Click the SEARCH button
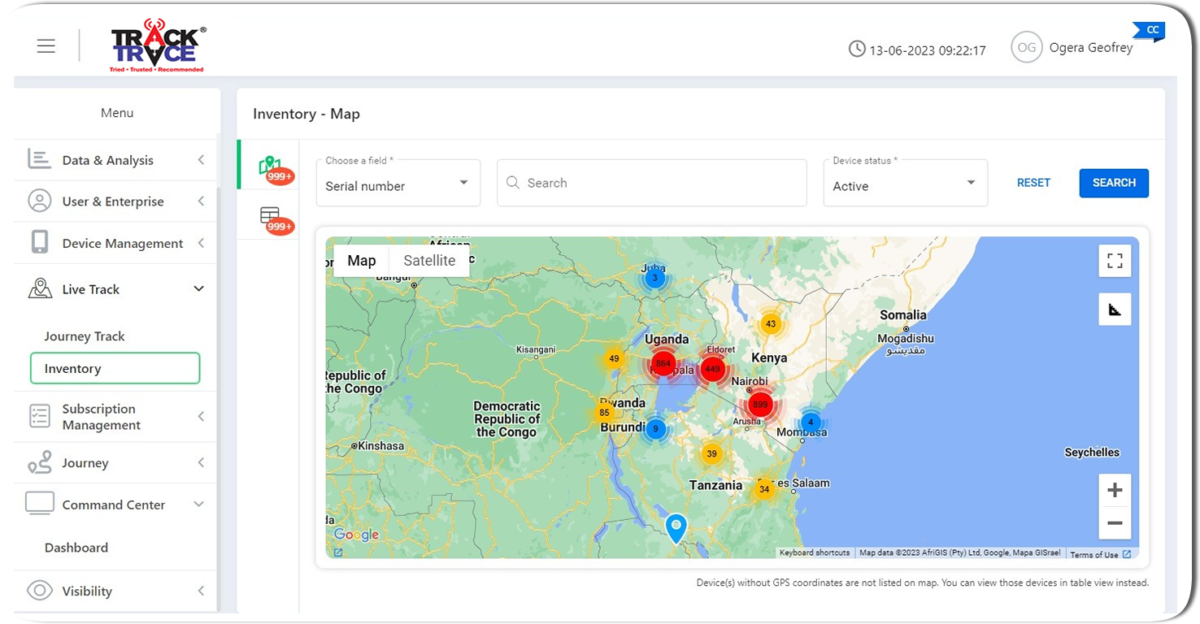1200x624 pixels. (x=1113, y=183)
